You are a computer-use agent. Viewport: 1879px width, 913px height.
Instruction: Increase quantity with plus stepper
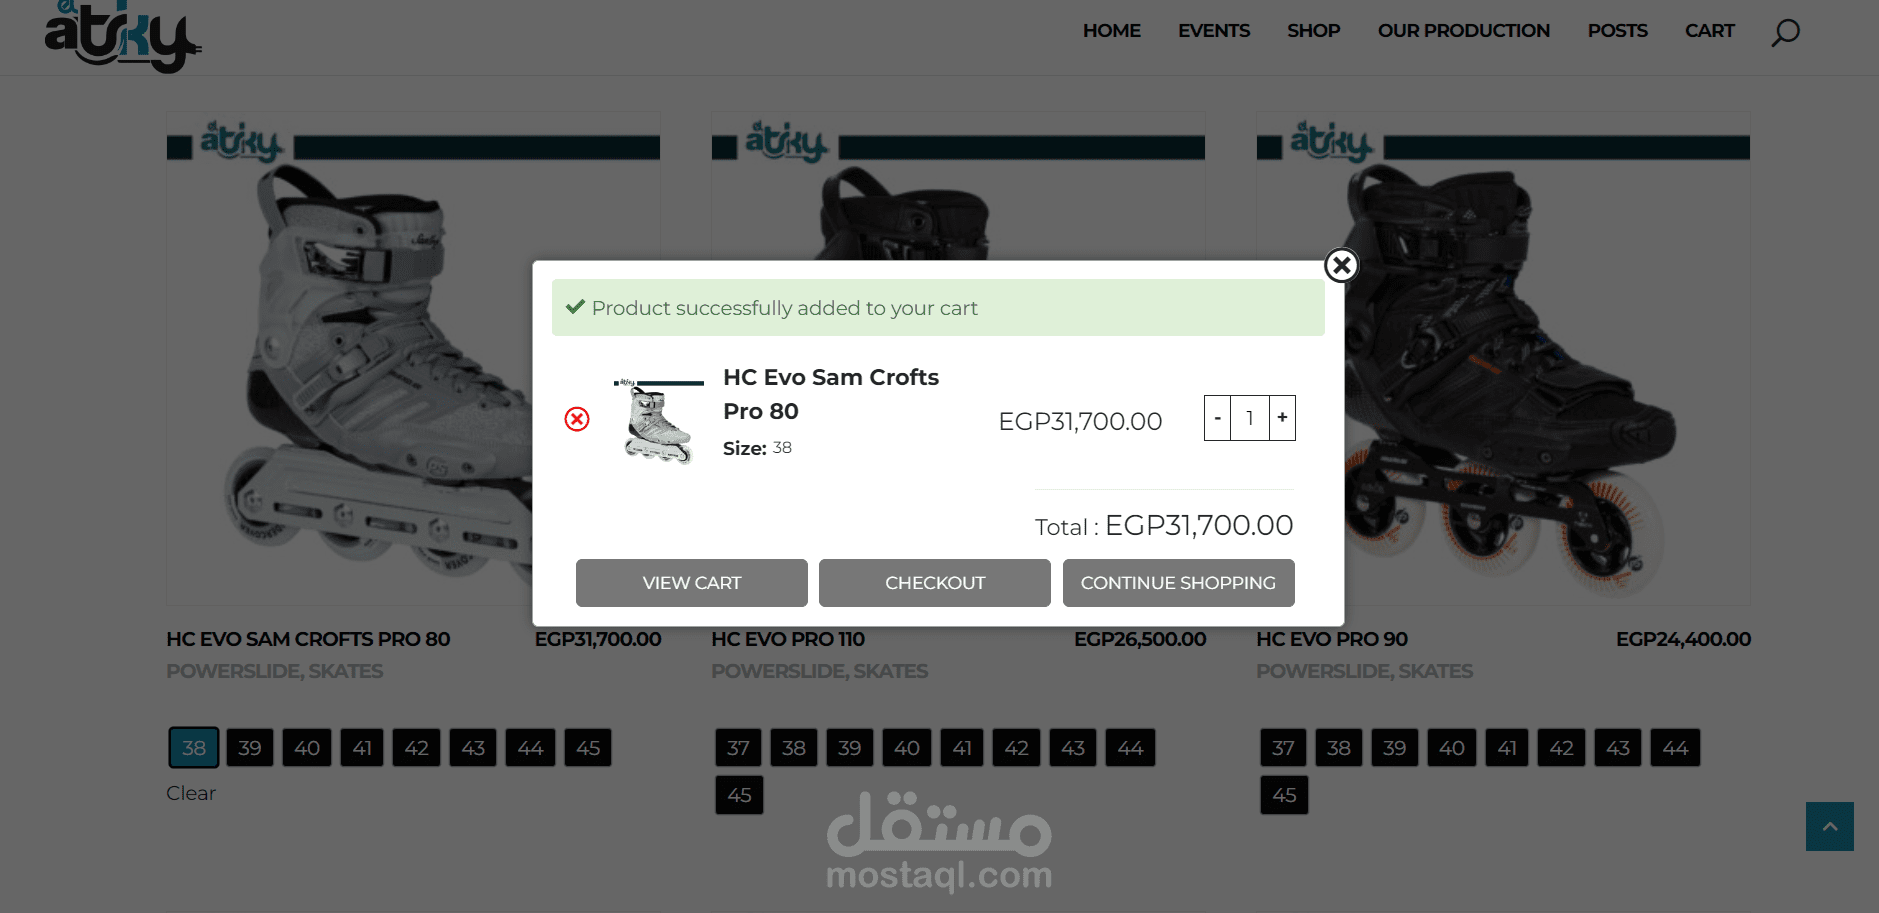point(1282,418)
